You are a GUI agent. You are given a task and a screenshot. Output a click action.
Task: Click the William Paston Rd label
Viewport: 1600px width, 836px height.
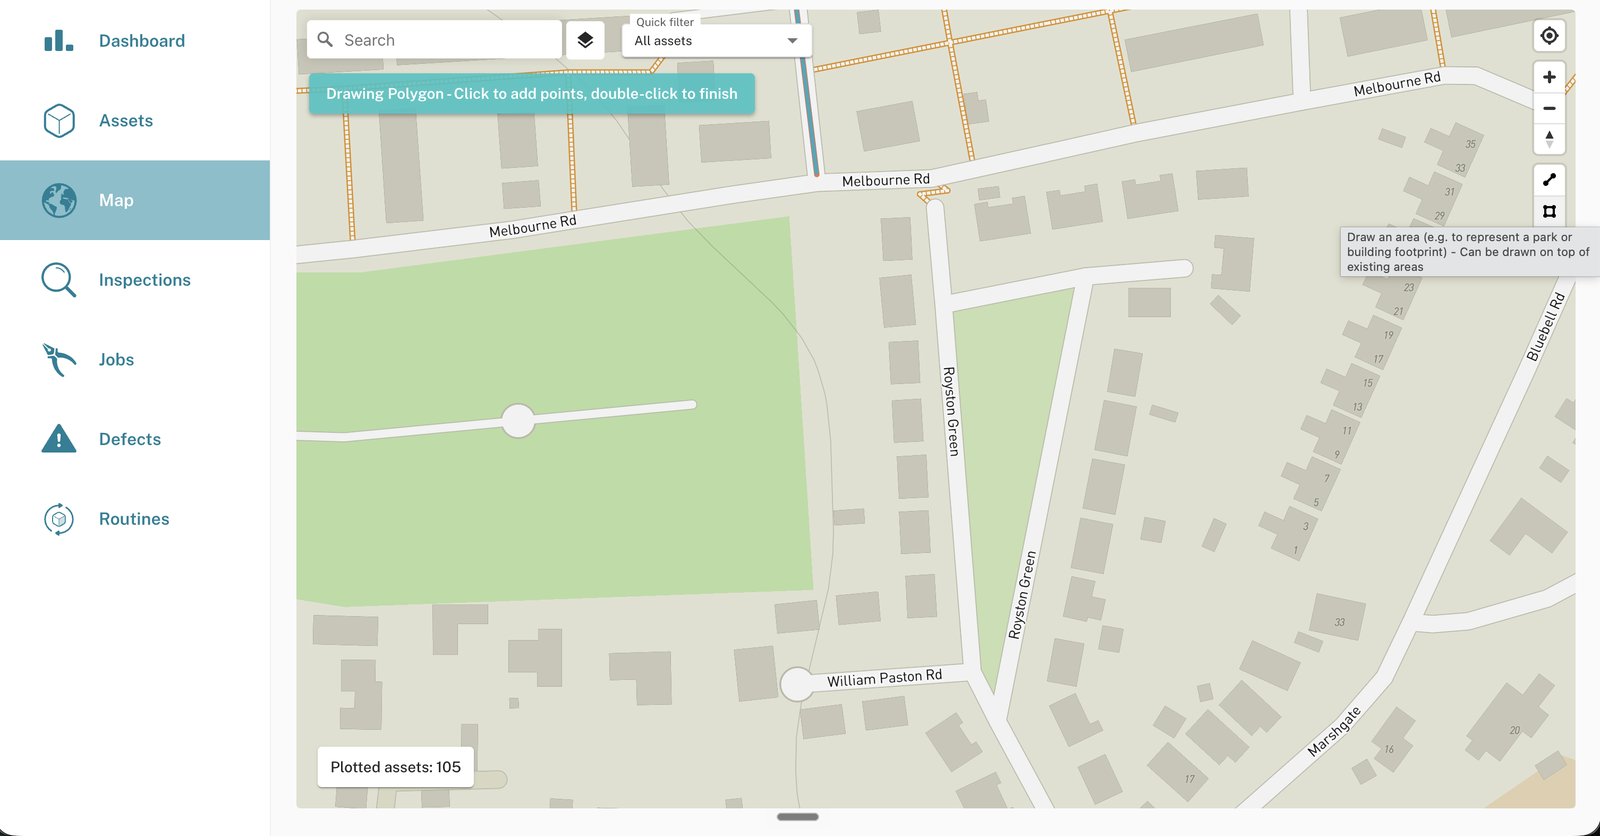click(x=885, y=678)
